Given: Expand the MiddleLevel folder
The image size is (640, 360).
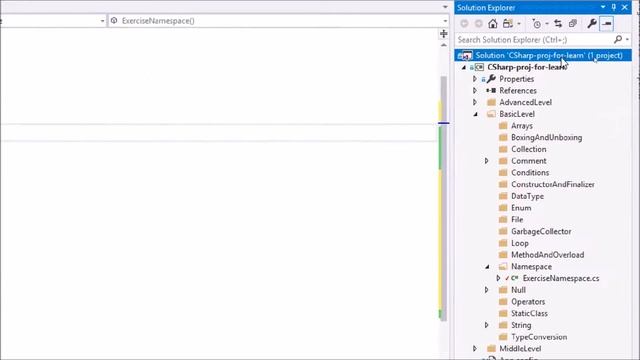Looking at the screenshot, I should point(474,349).
